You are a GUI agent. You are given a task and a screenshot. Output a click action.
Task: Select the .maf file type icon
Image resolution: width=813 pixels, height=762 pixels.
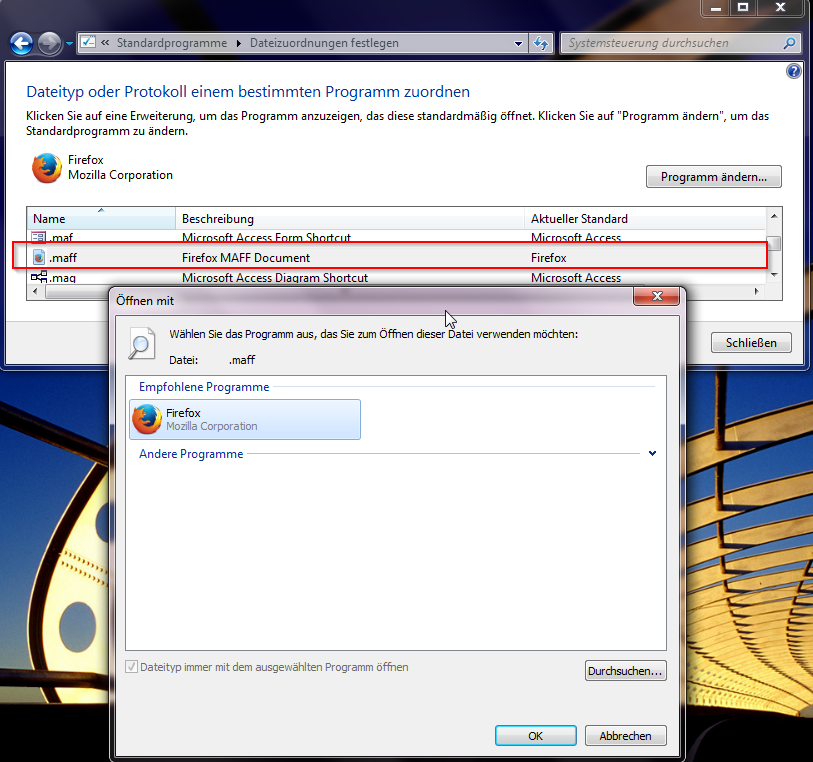[39, 238]
